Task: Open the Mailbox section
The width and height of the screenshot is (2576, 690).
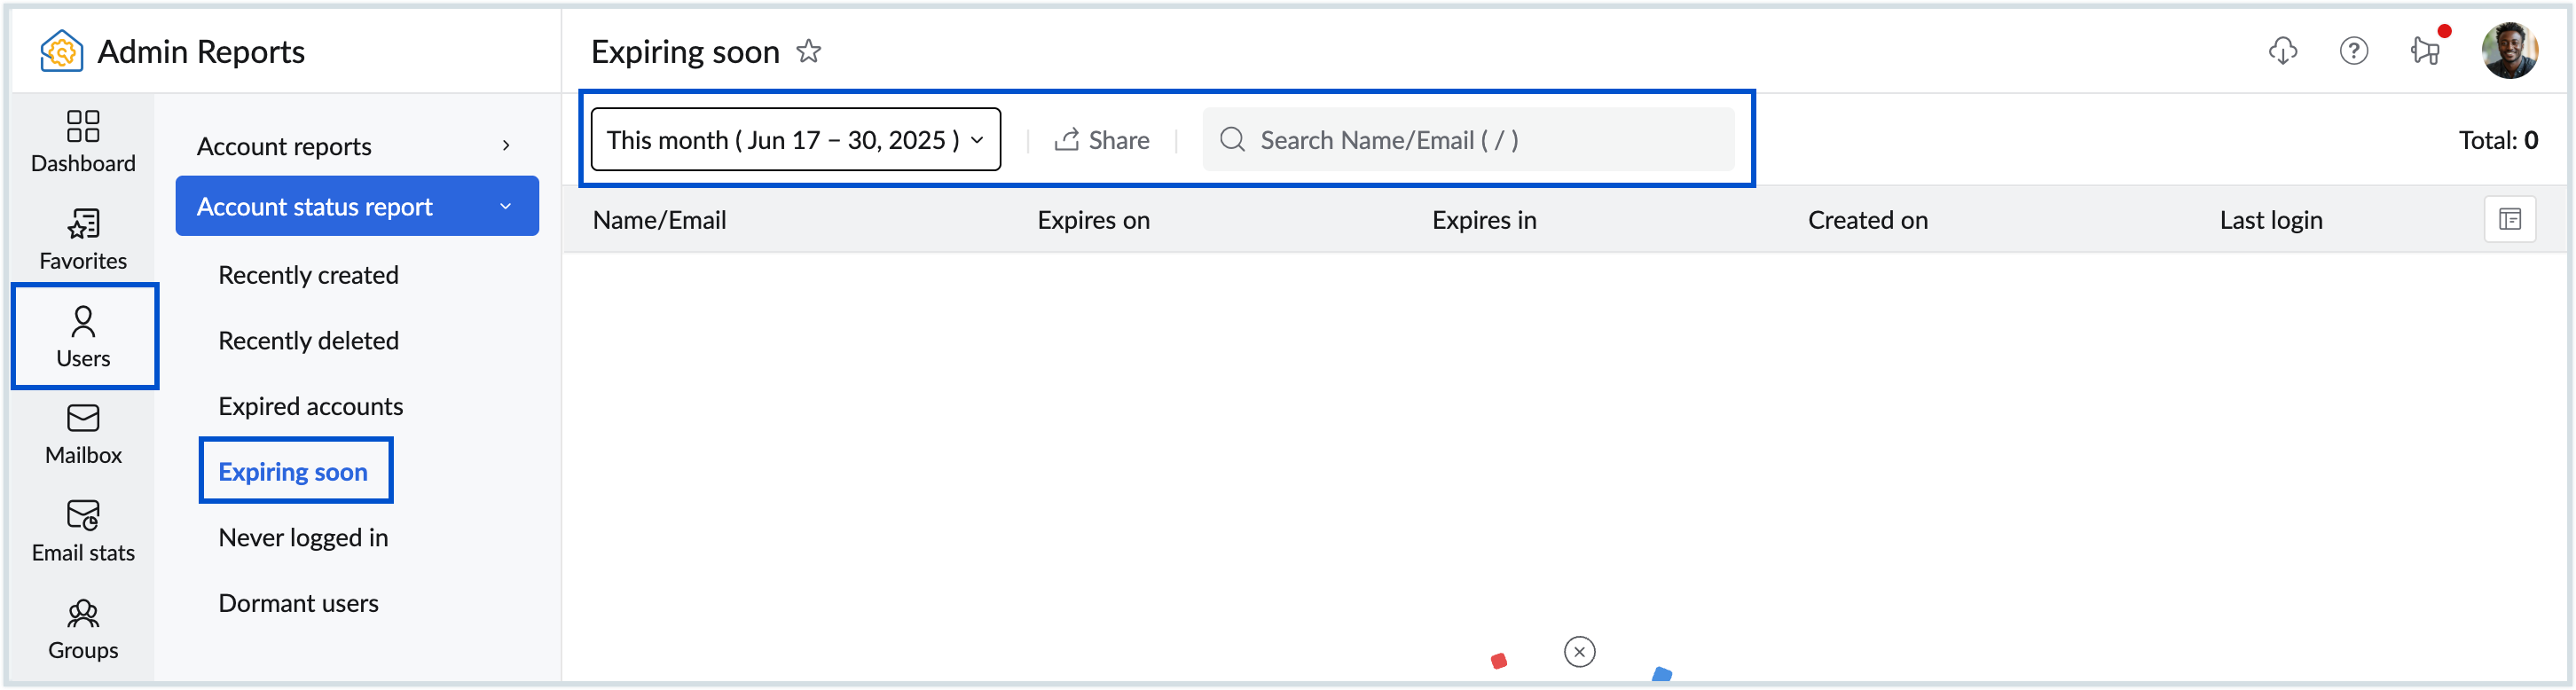Action: [x=83, y=434]
